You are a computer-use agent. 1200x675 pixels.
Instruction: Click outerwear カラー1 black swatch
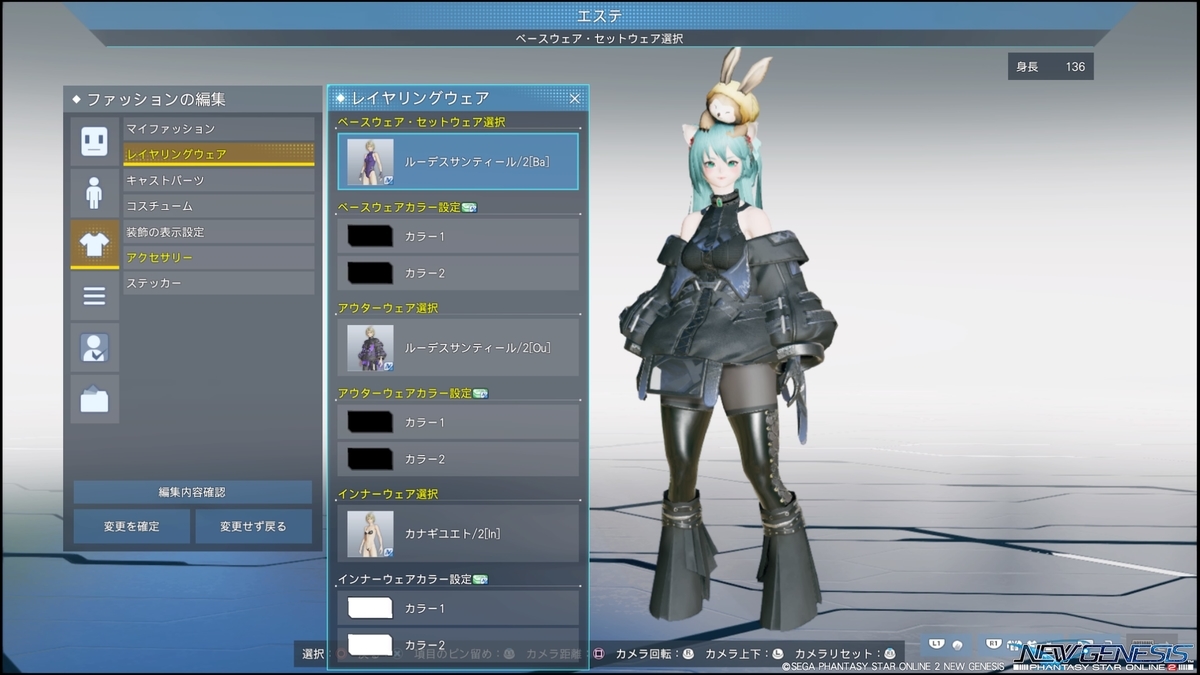[370, 422]
